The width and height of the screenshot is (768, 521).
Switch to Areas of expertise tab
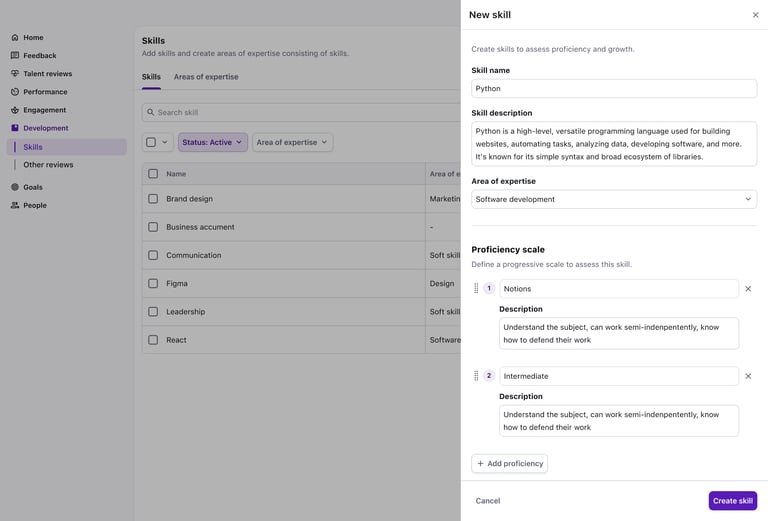tap(206, 77)
